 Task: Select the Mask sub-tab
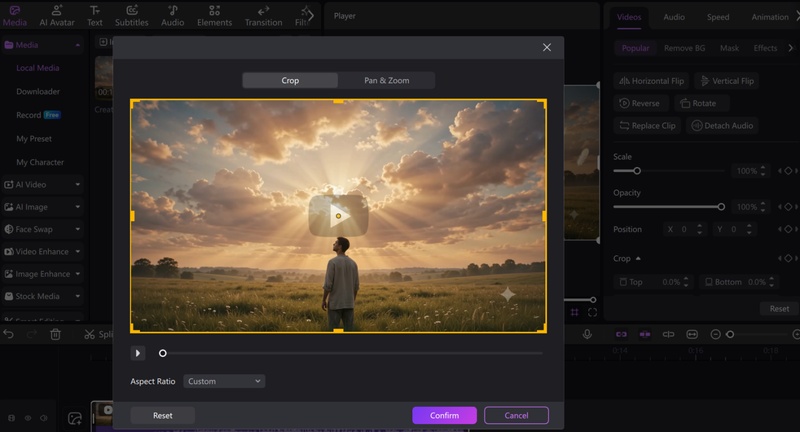pyautogui.click(x=729, y=48)
